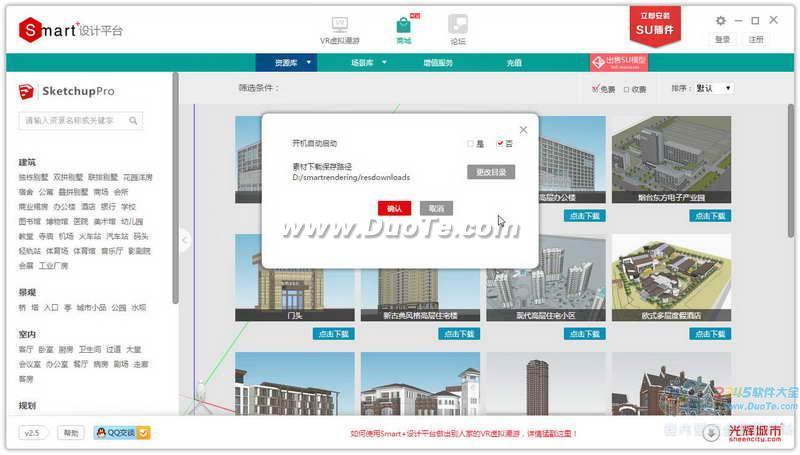This screenshot has height=455, width=800.
Task: Select the 工业厂房 category link
Action: 53,266
